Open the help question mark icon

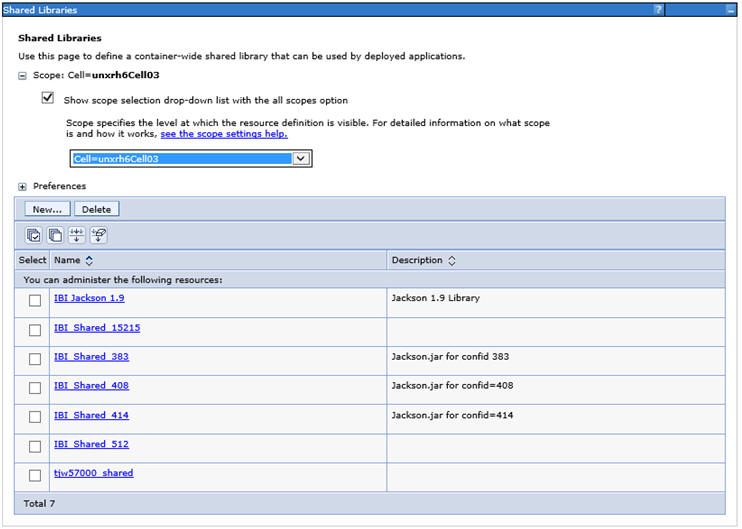point(658,9)
